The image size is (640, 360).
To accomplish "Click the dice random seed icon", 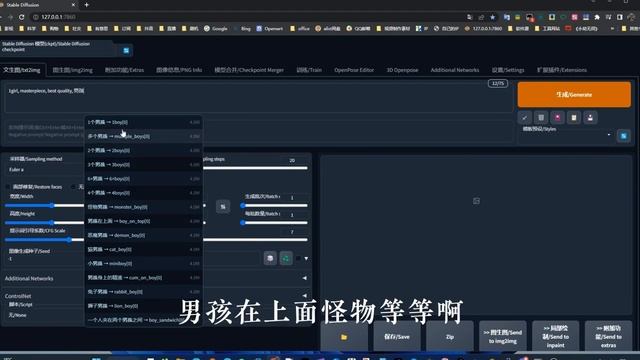I will pyautogui.click(x=270, y=258).
